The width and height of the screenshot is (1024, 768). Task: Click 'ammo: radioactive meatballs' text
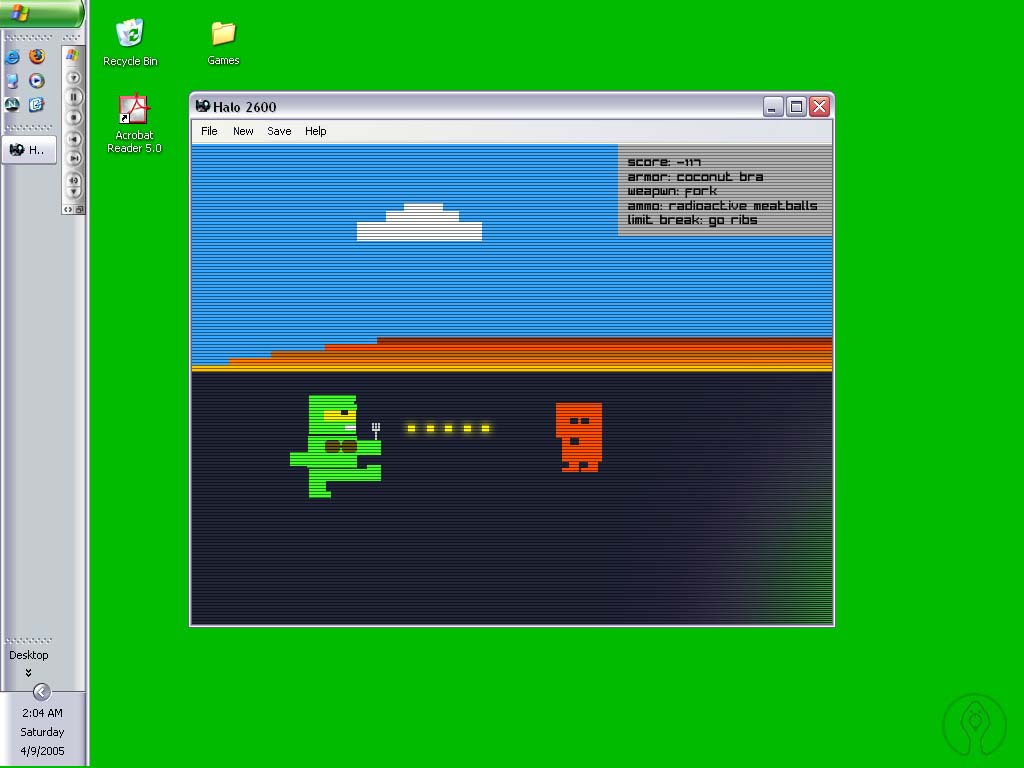click(x=722, y=205)
